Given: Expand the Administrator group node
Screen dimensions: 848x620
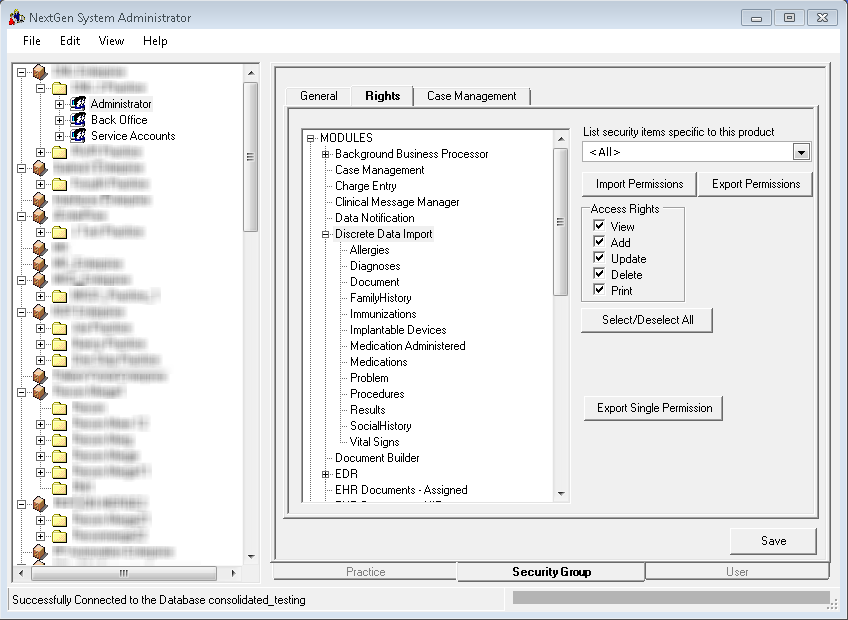Looking at the screenshot, I should [59, 104].
